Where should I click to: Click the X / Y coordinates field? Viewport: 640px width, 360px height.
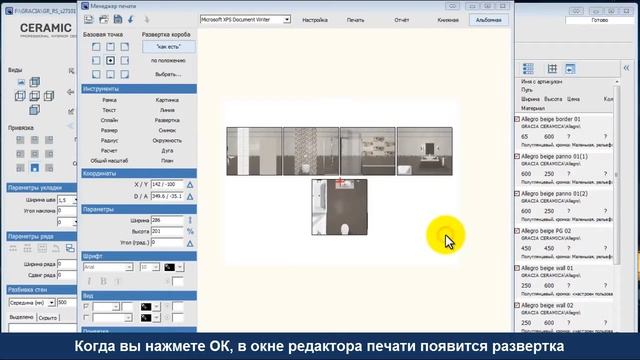coord(167,184)
